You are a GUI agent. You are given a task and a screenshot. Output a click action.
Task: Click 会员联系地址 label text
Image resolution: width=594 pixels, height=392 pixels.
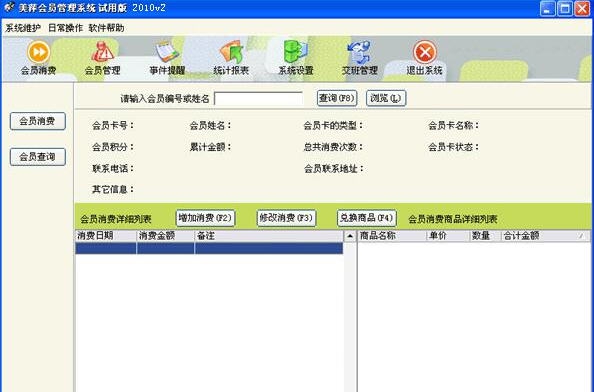coord(334,169)
